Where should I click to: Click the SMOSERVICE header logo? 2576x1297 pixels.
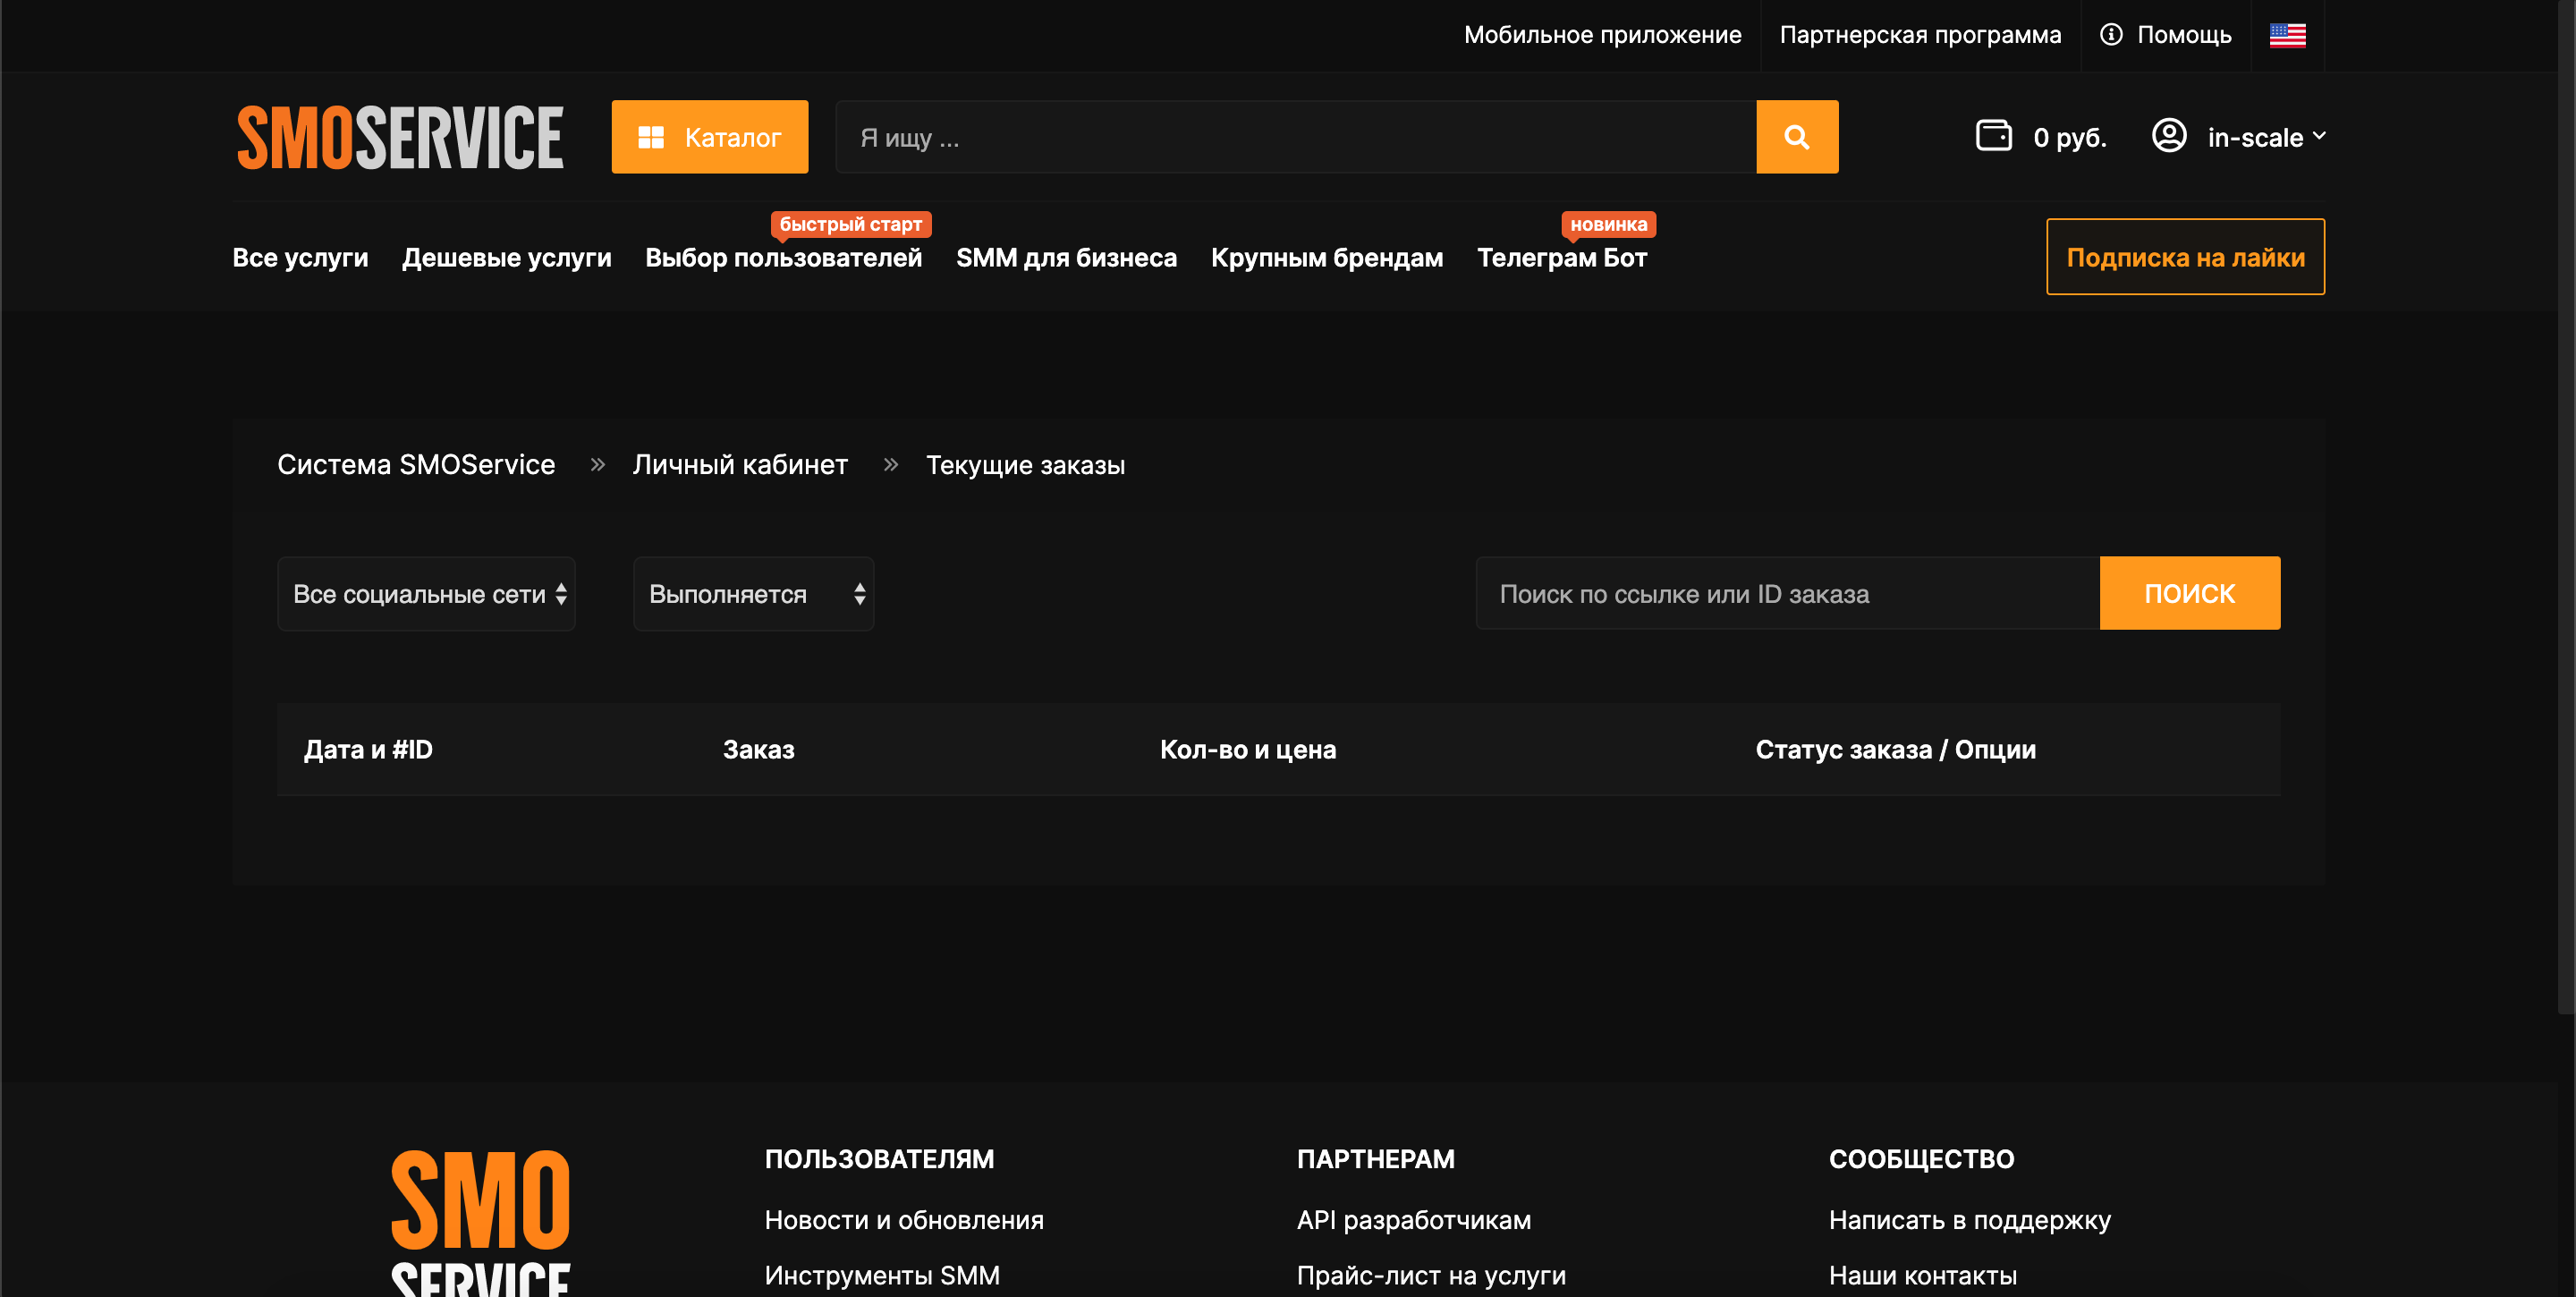click(400, 137)
